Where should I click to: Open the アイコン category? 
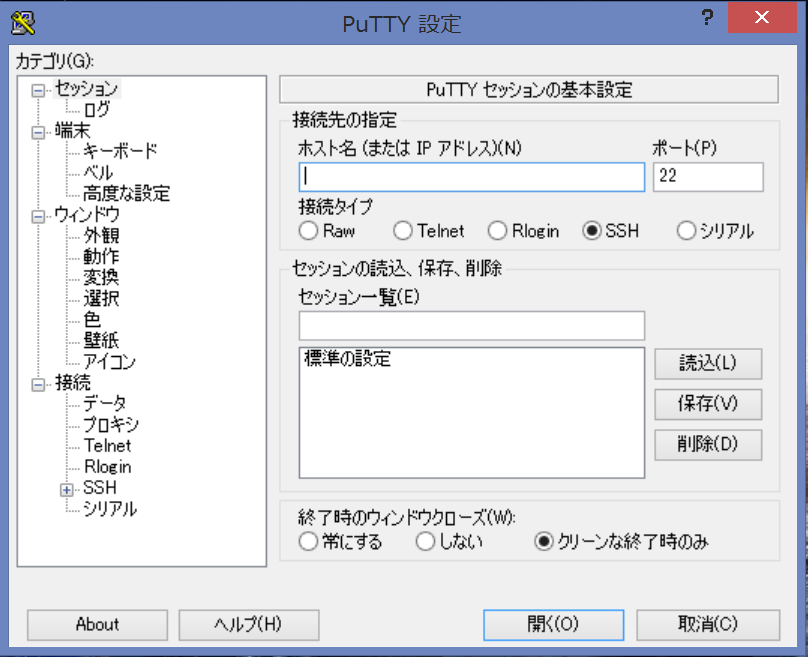(110, 362)
